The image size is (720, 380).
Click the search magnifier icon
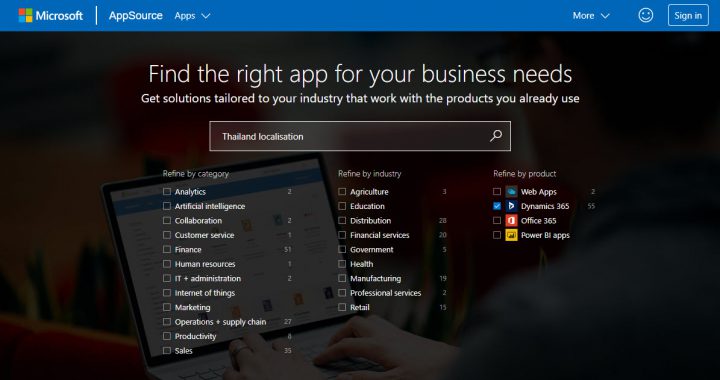496,136
